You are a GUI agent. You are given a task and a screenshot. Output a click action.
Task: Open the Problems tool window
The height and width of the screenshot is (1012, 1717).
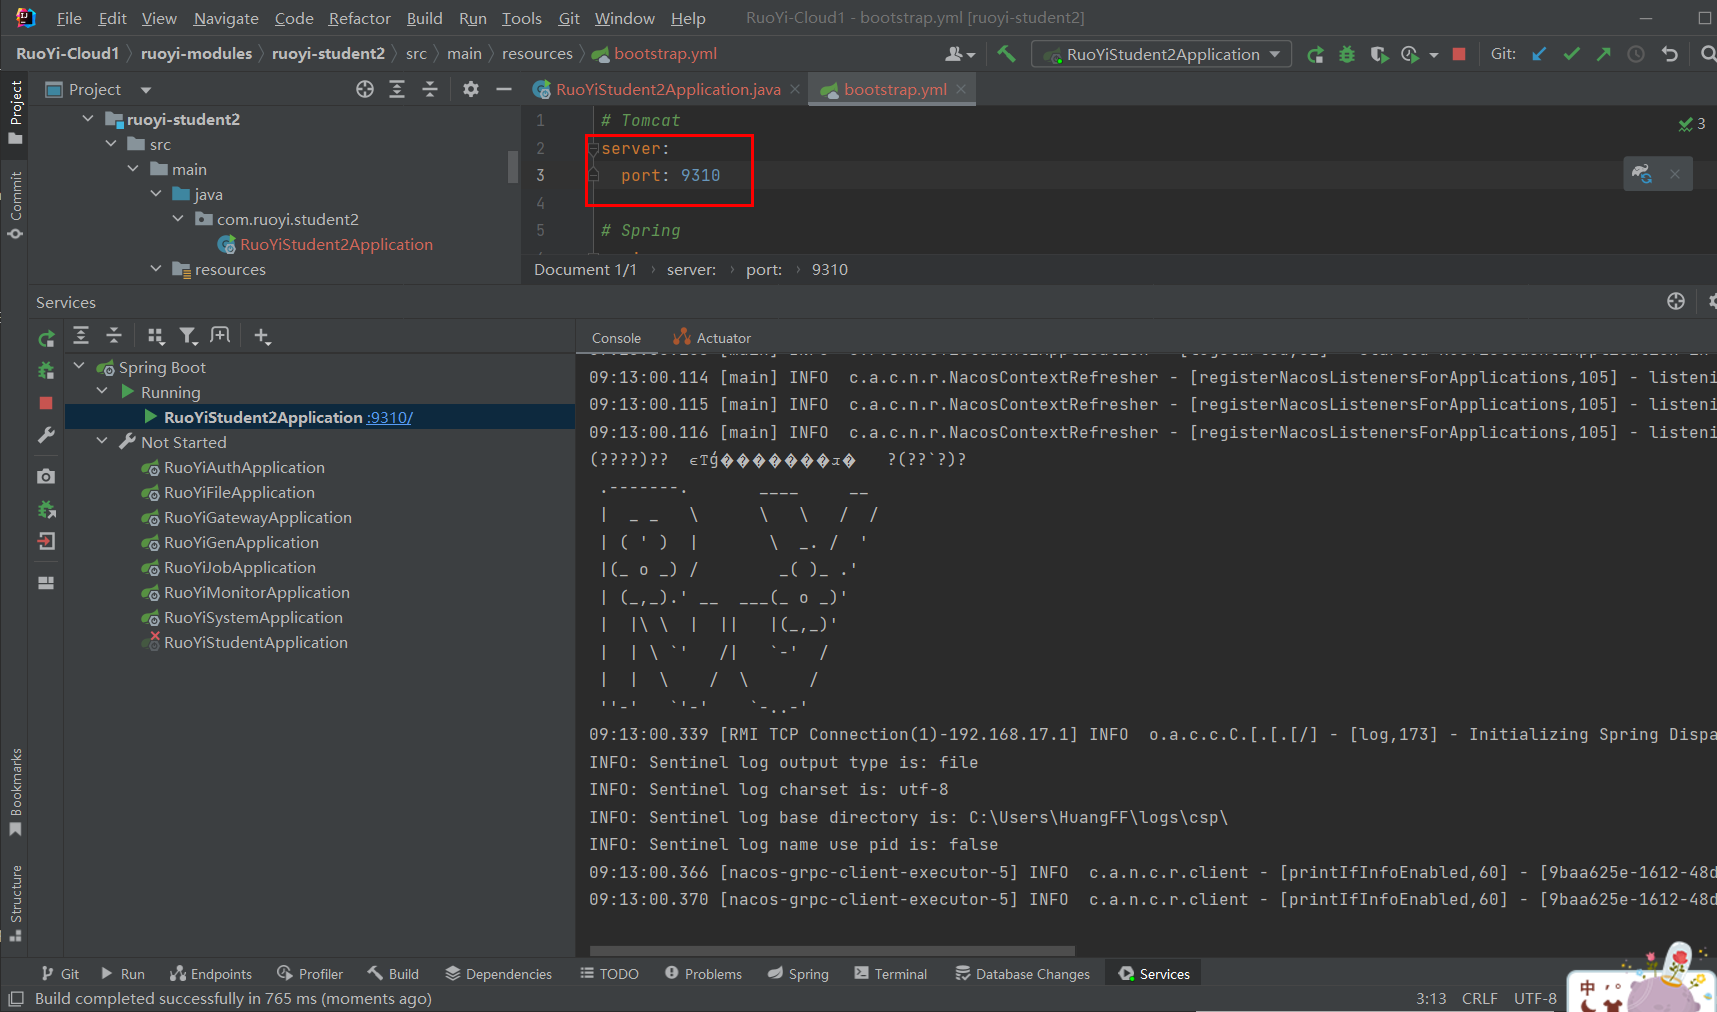coord(703,974)
